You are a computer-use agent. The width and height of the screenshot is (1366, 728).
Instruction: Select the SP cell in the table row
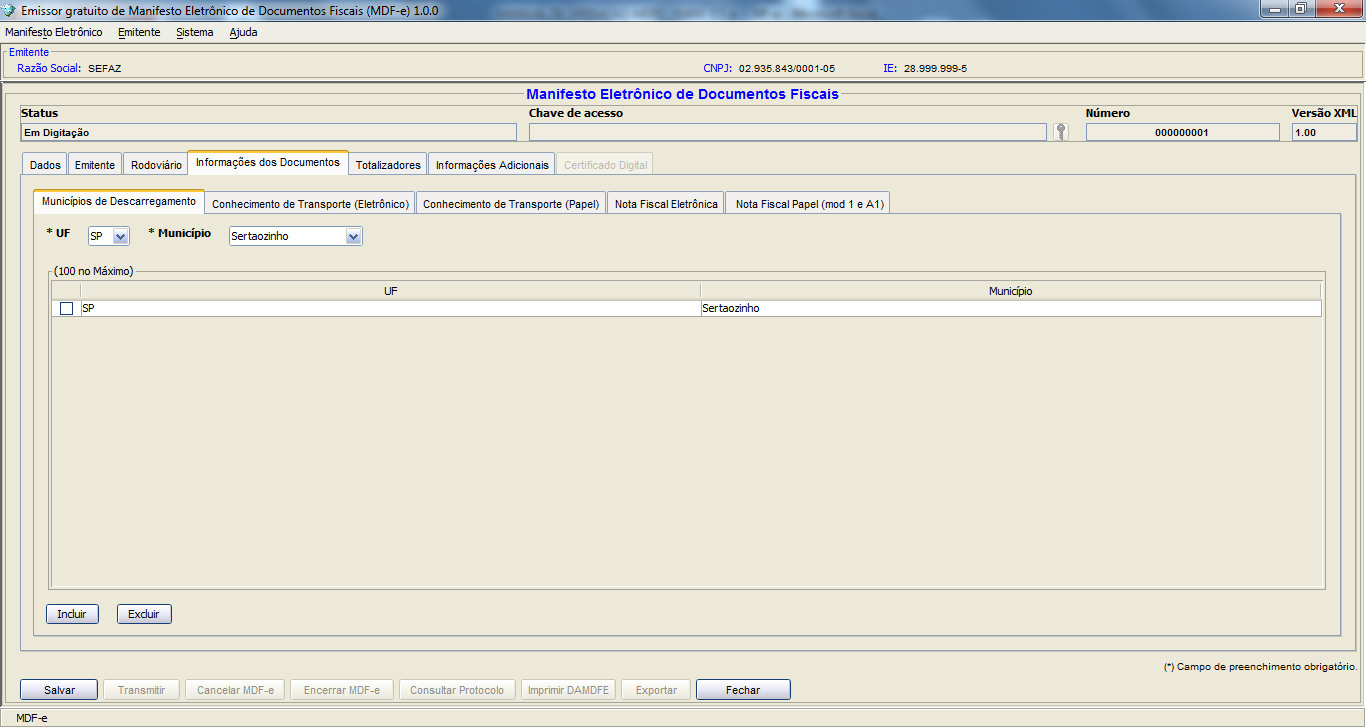pyautogui.click(x=390, y=309)
